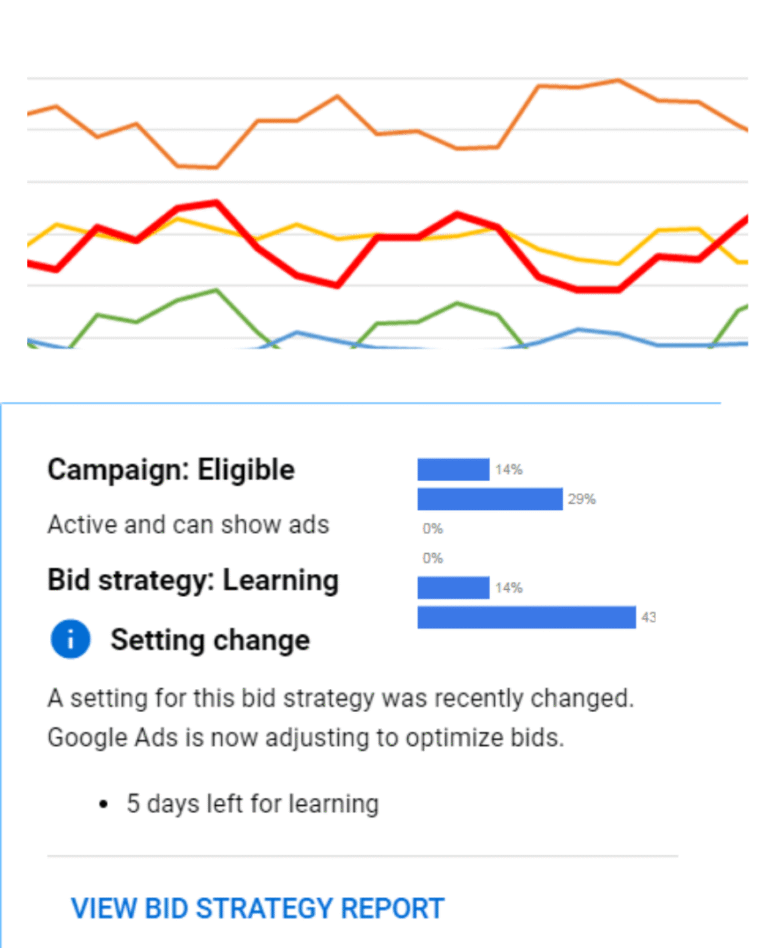Open the View Bid Strategy Report link

pos(257,908)
